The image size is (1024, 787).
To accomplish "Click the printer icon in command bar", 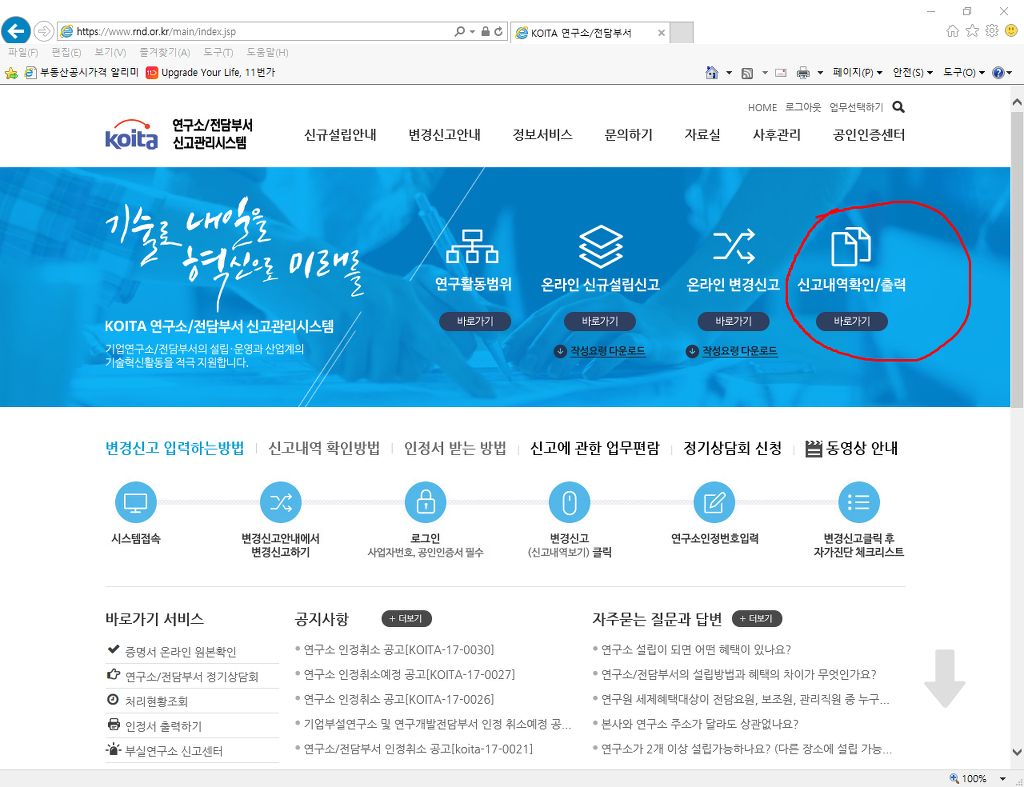I will tap(803, 73).
